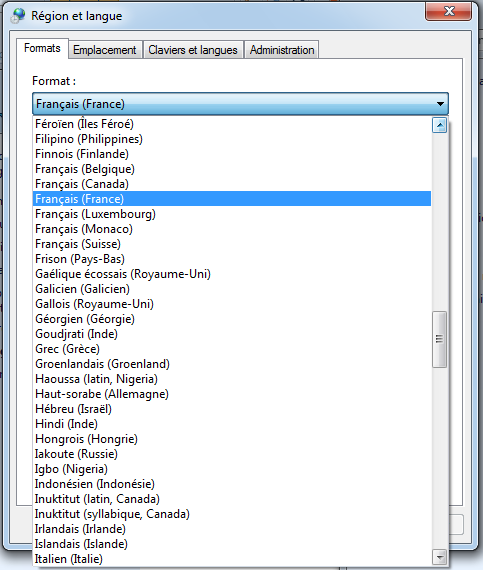Screen dimensions: 483x570
Task: Click the globe icon in title bar
Action: pos(18,16)
